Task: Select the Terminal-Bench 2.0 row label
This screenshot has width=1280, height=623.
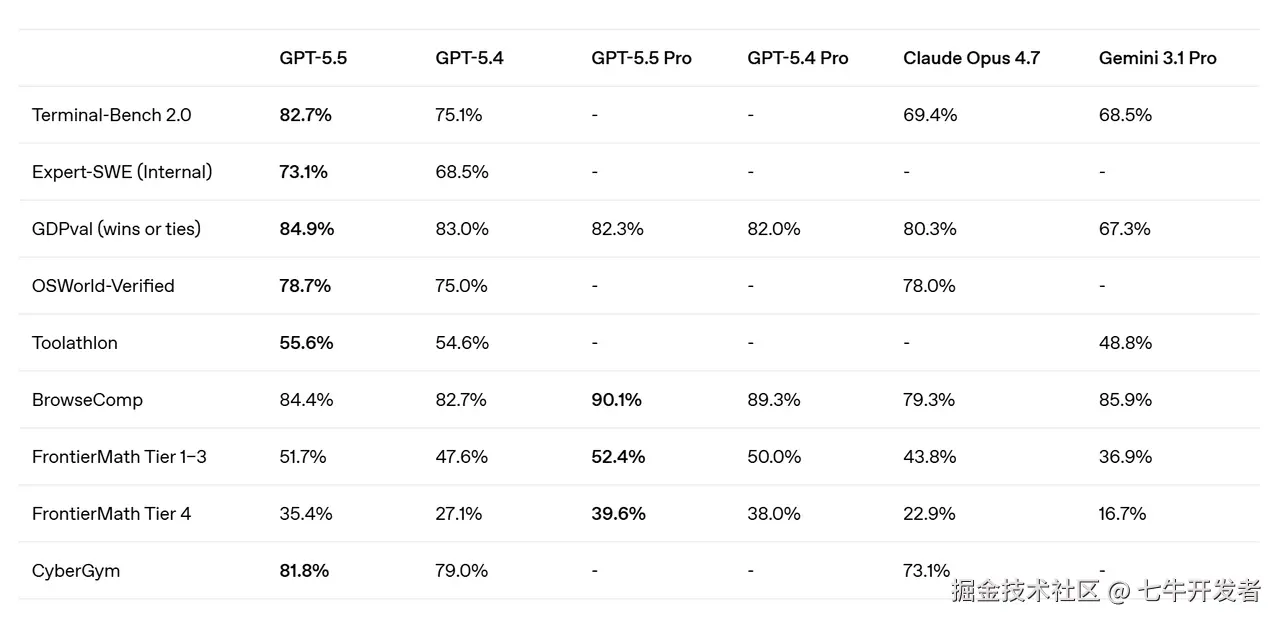Action: [111, 115]
